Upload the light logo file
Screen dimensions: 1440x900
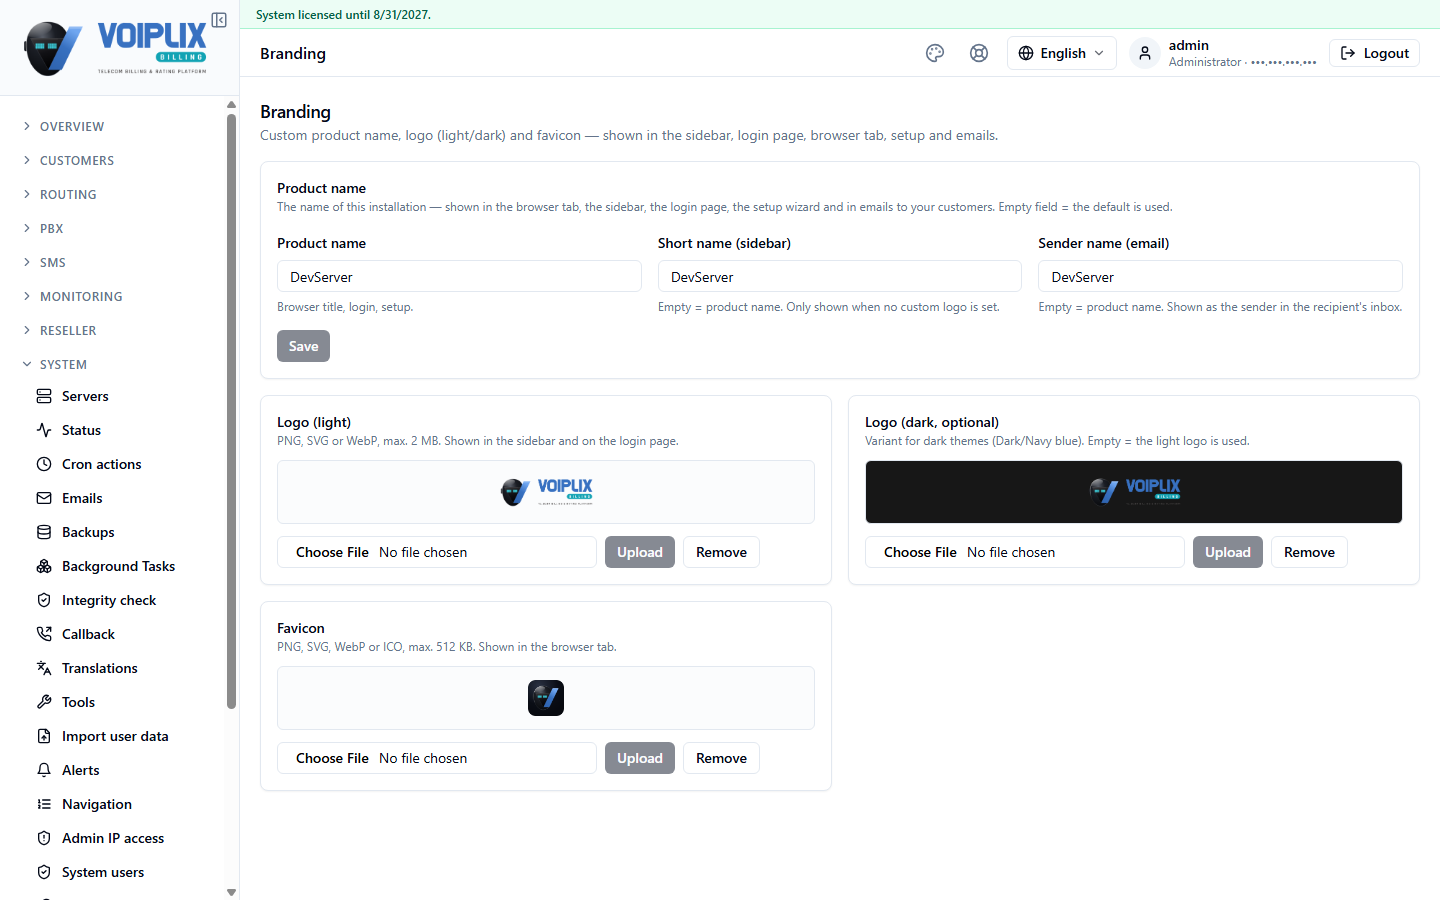pos(640,552)
